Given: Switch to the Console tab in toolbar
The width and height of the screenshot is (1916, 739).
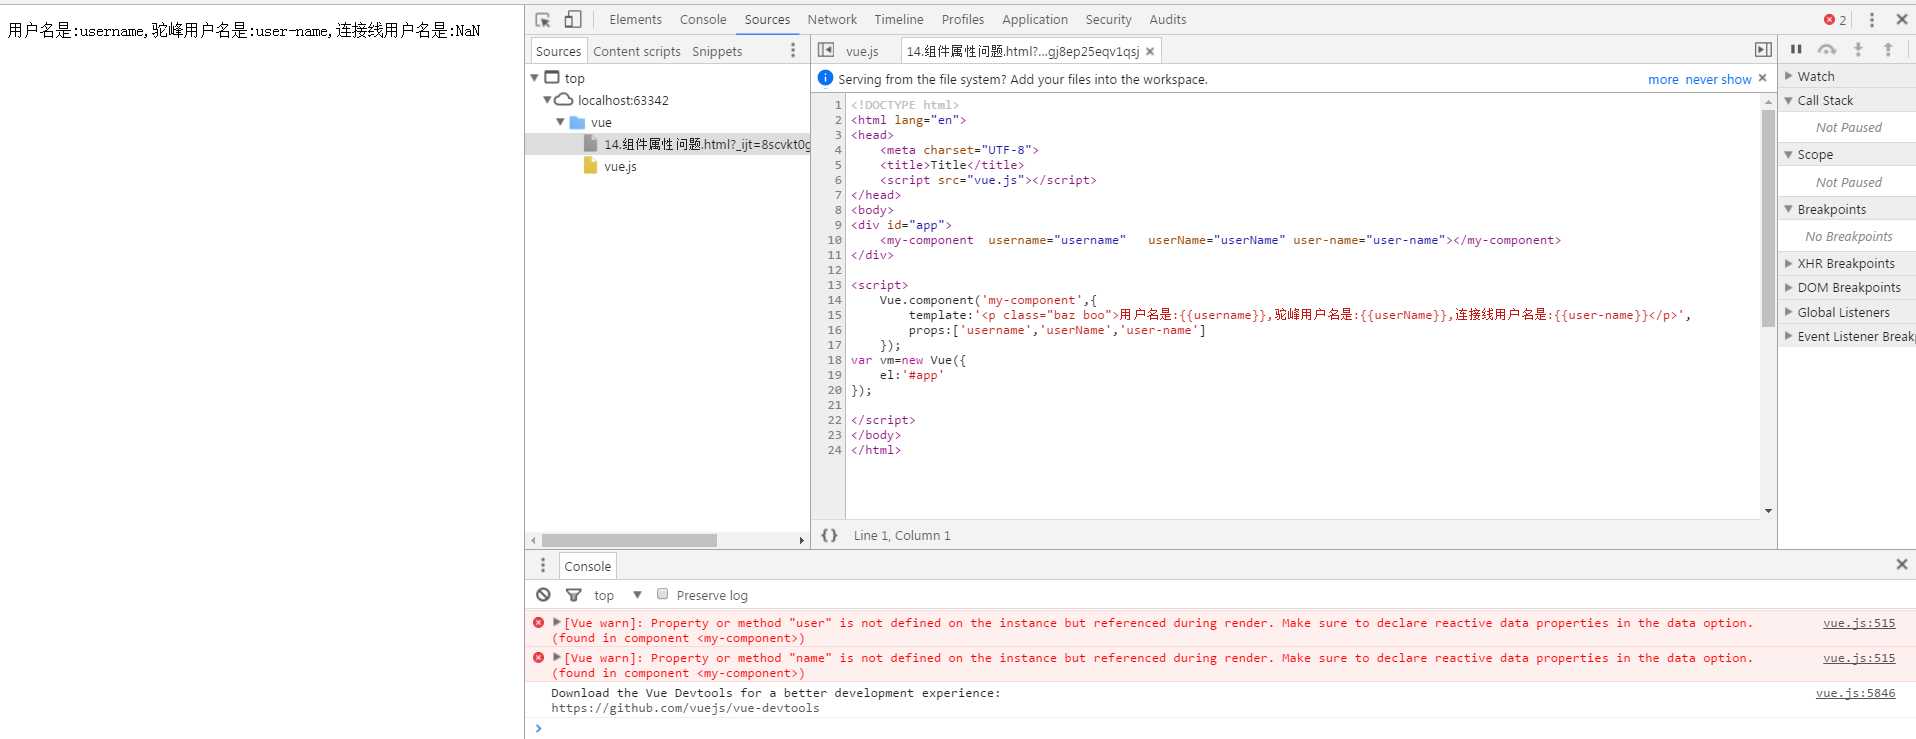Looking at the screenshot, I should [x=703, y=19].
